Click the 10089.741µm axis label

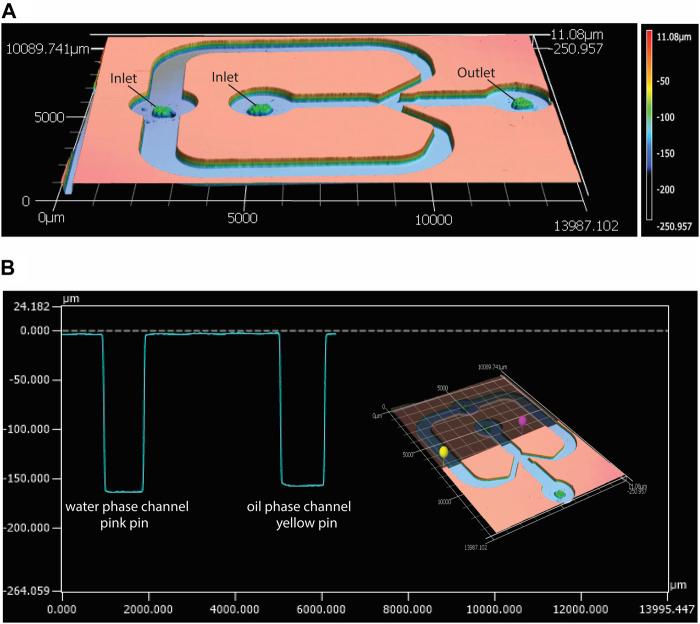(x=46, y=49)
